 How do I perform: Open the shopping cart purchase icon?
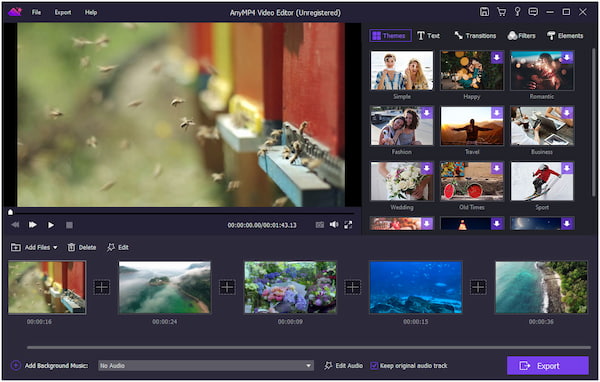tap(501, 12)
